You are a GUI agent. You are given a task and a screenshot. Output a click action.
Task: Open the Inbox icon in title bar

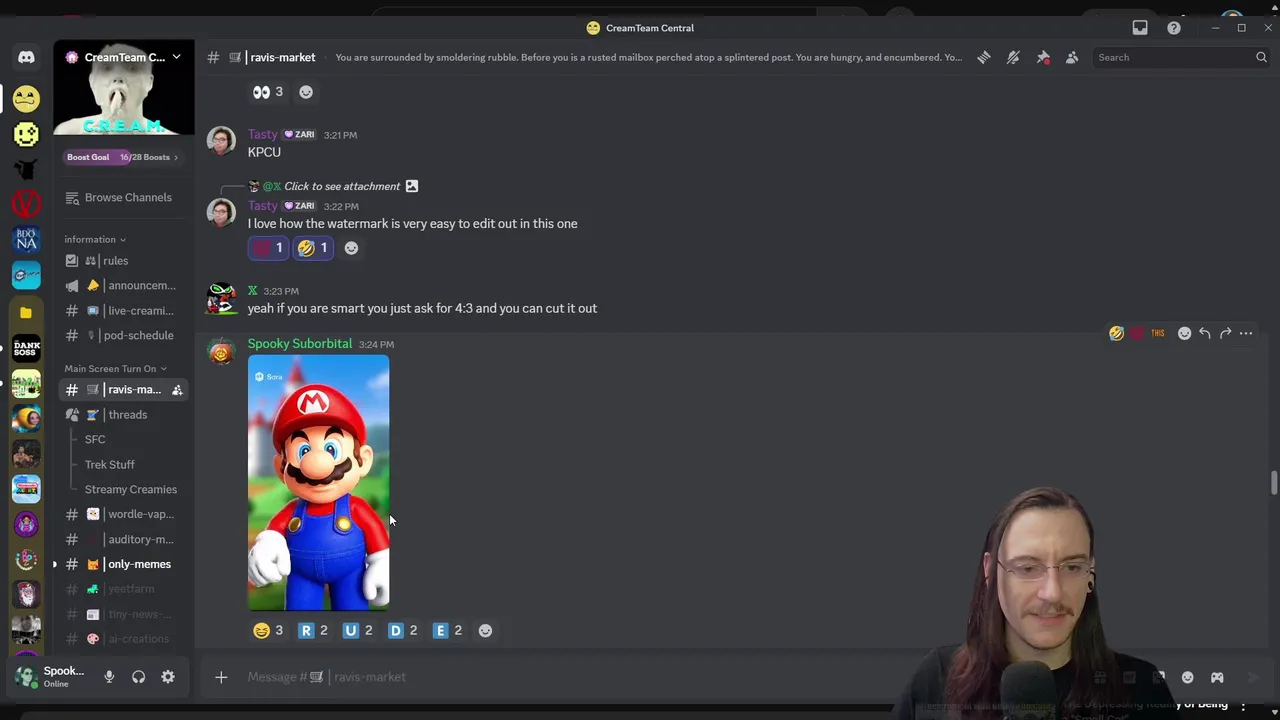click(x=1140, y=28)
